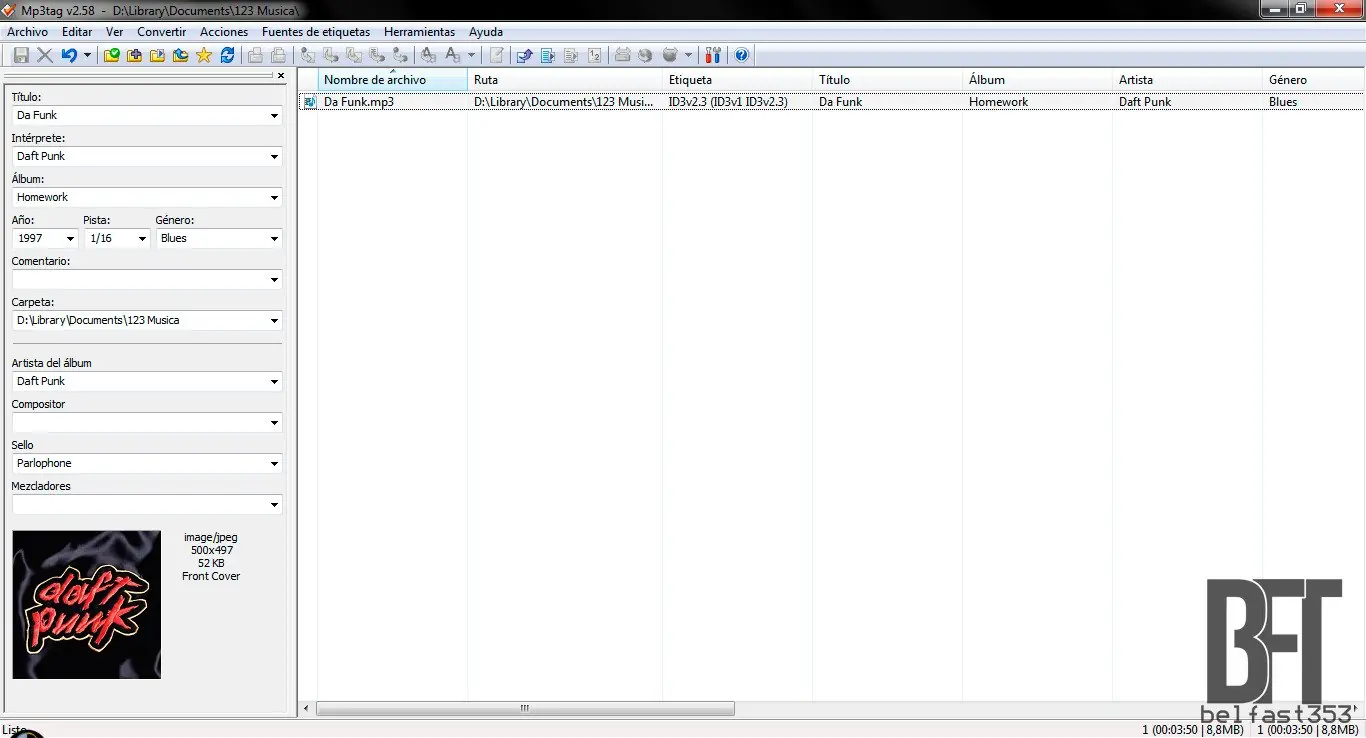This screenshot has height=738, width=1366.
Task: Click the Load playlist folder icon
Action: tap(157, 55)
